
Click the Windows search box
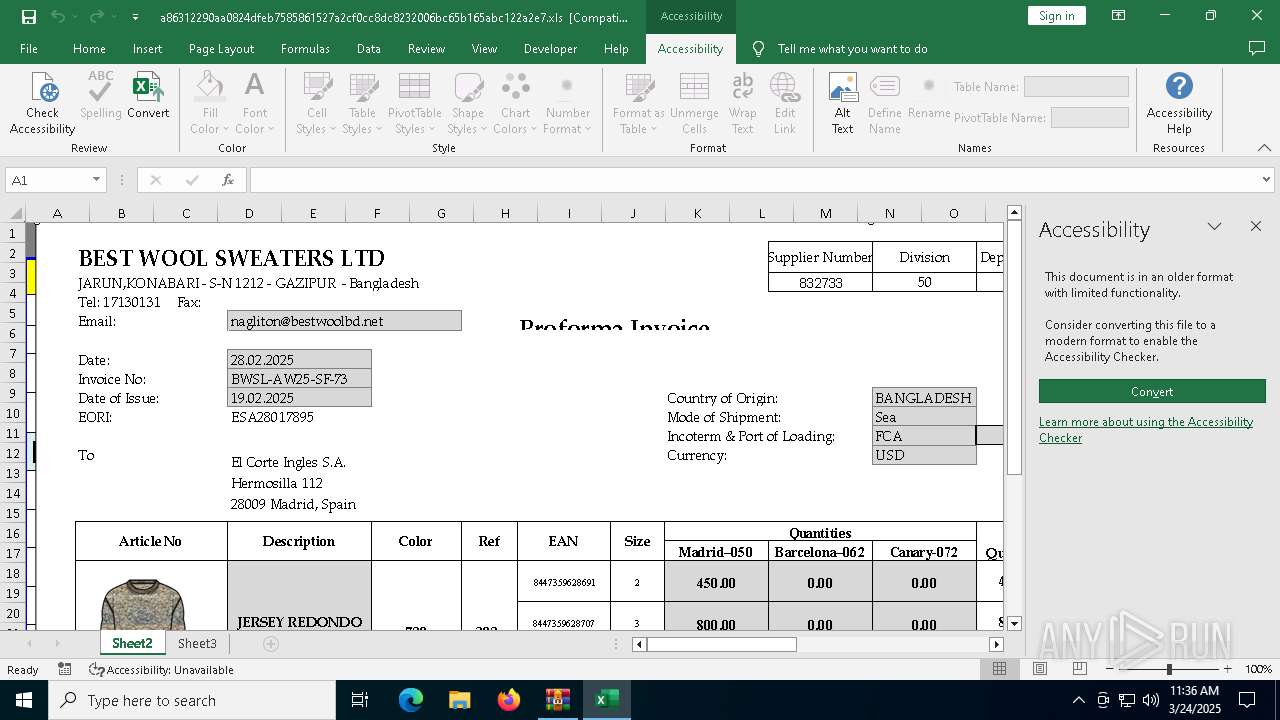[x=192, y=700]
